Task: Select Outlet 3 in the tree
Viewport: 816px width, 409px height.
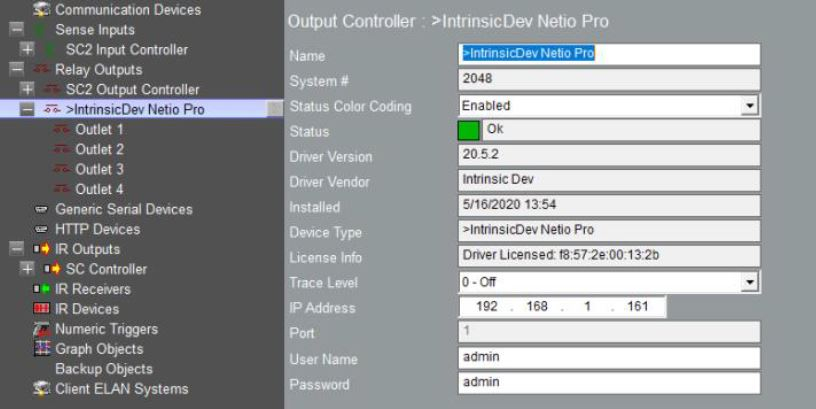Action: [x=99, y=169]
